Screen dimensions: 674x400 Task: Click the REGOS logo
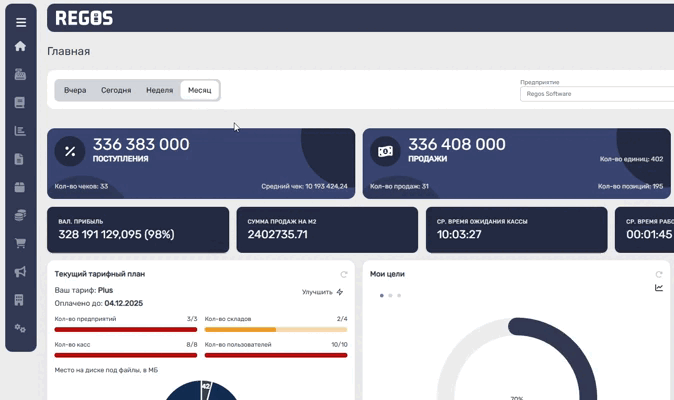tap(84, 18)
